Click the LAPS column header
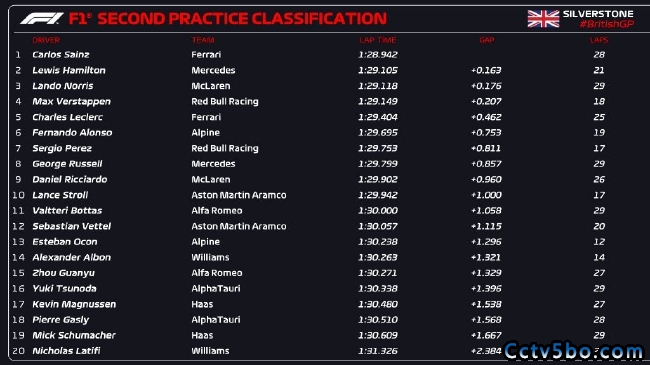Image resolution: width=650 pixels, height=365 pixels. pos(599,40)
